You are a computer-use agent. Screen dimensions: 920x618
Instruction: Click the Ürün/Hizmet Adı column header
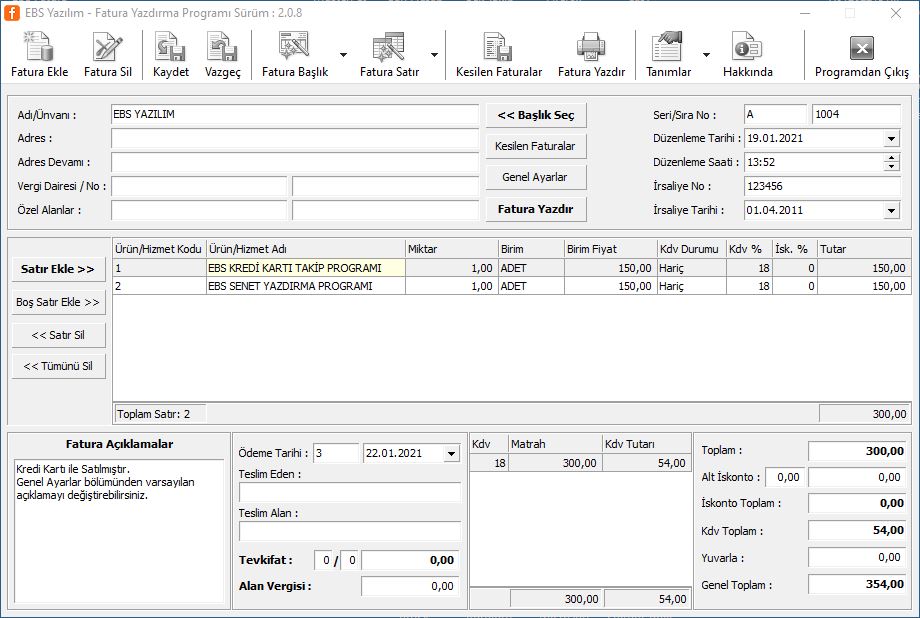(305, 249)
